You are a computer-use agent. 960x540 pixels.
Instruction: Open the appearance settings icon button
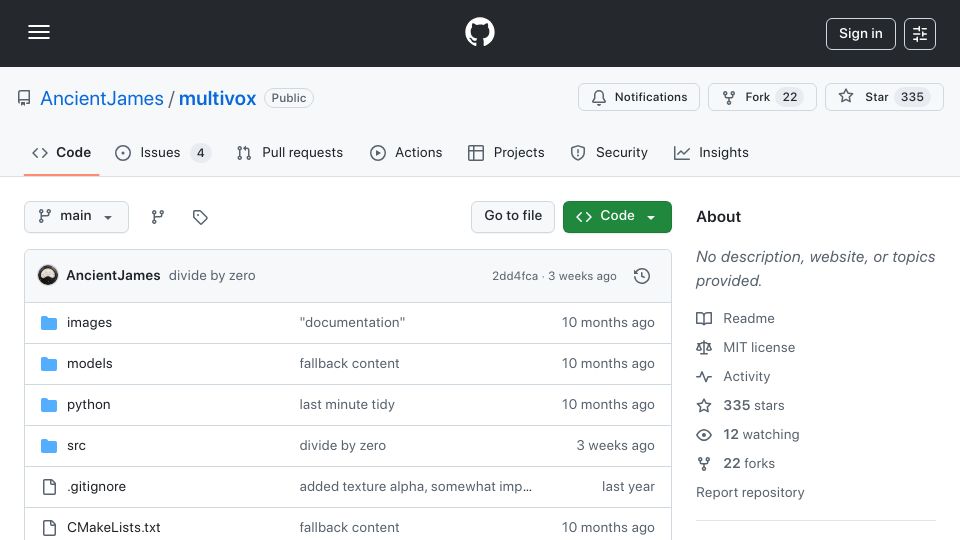(920, 34)
